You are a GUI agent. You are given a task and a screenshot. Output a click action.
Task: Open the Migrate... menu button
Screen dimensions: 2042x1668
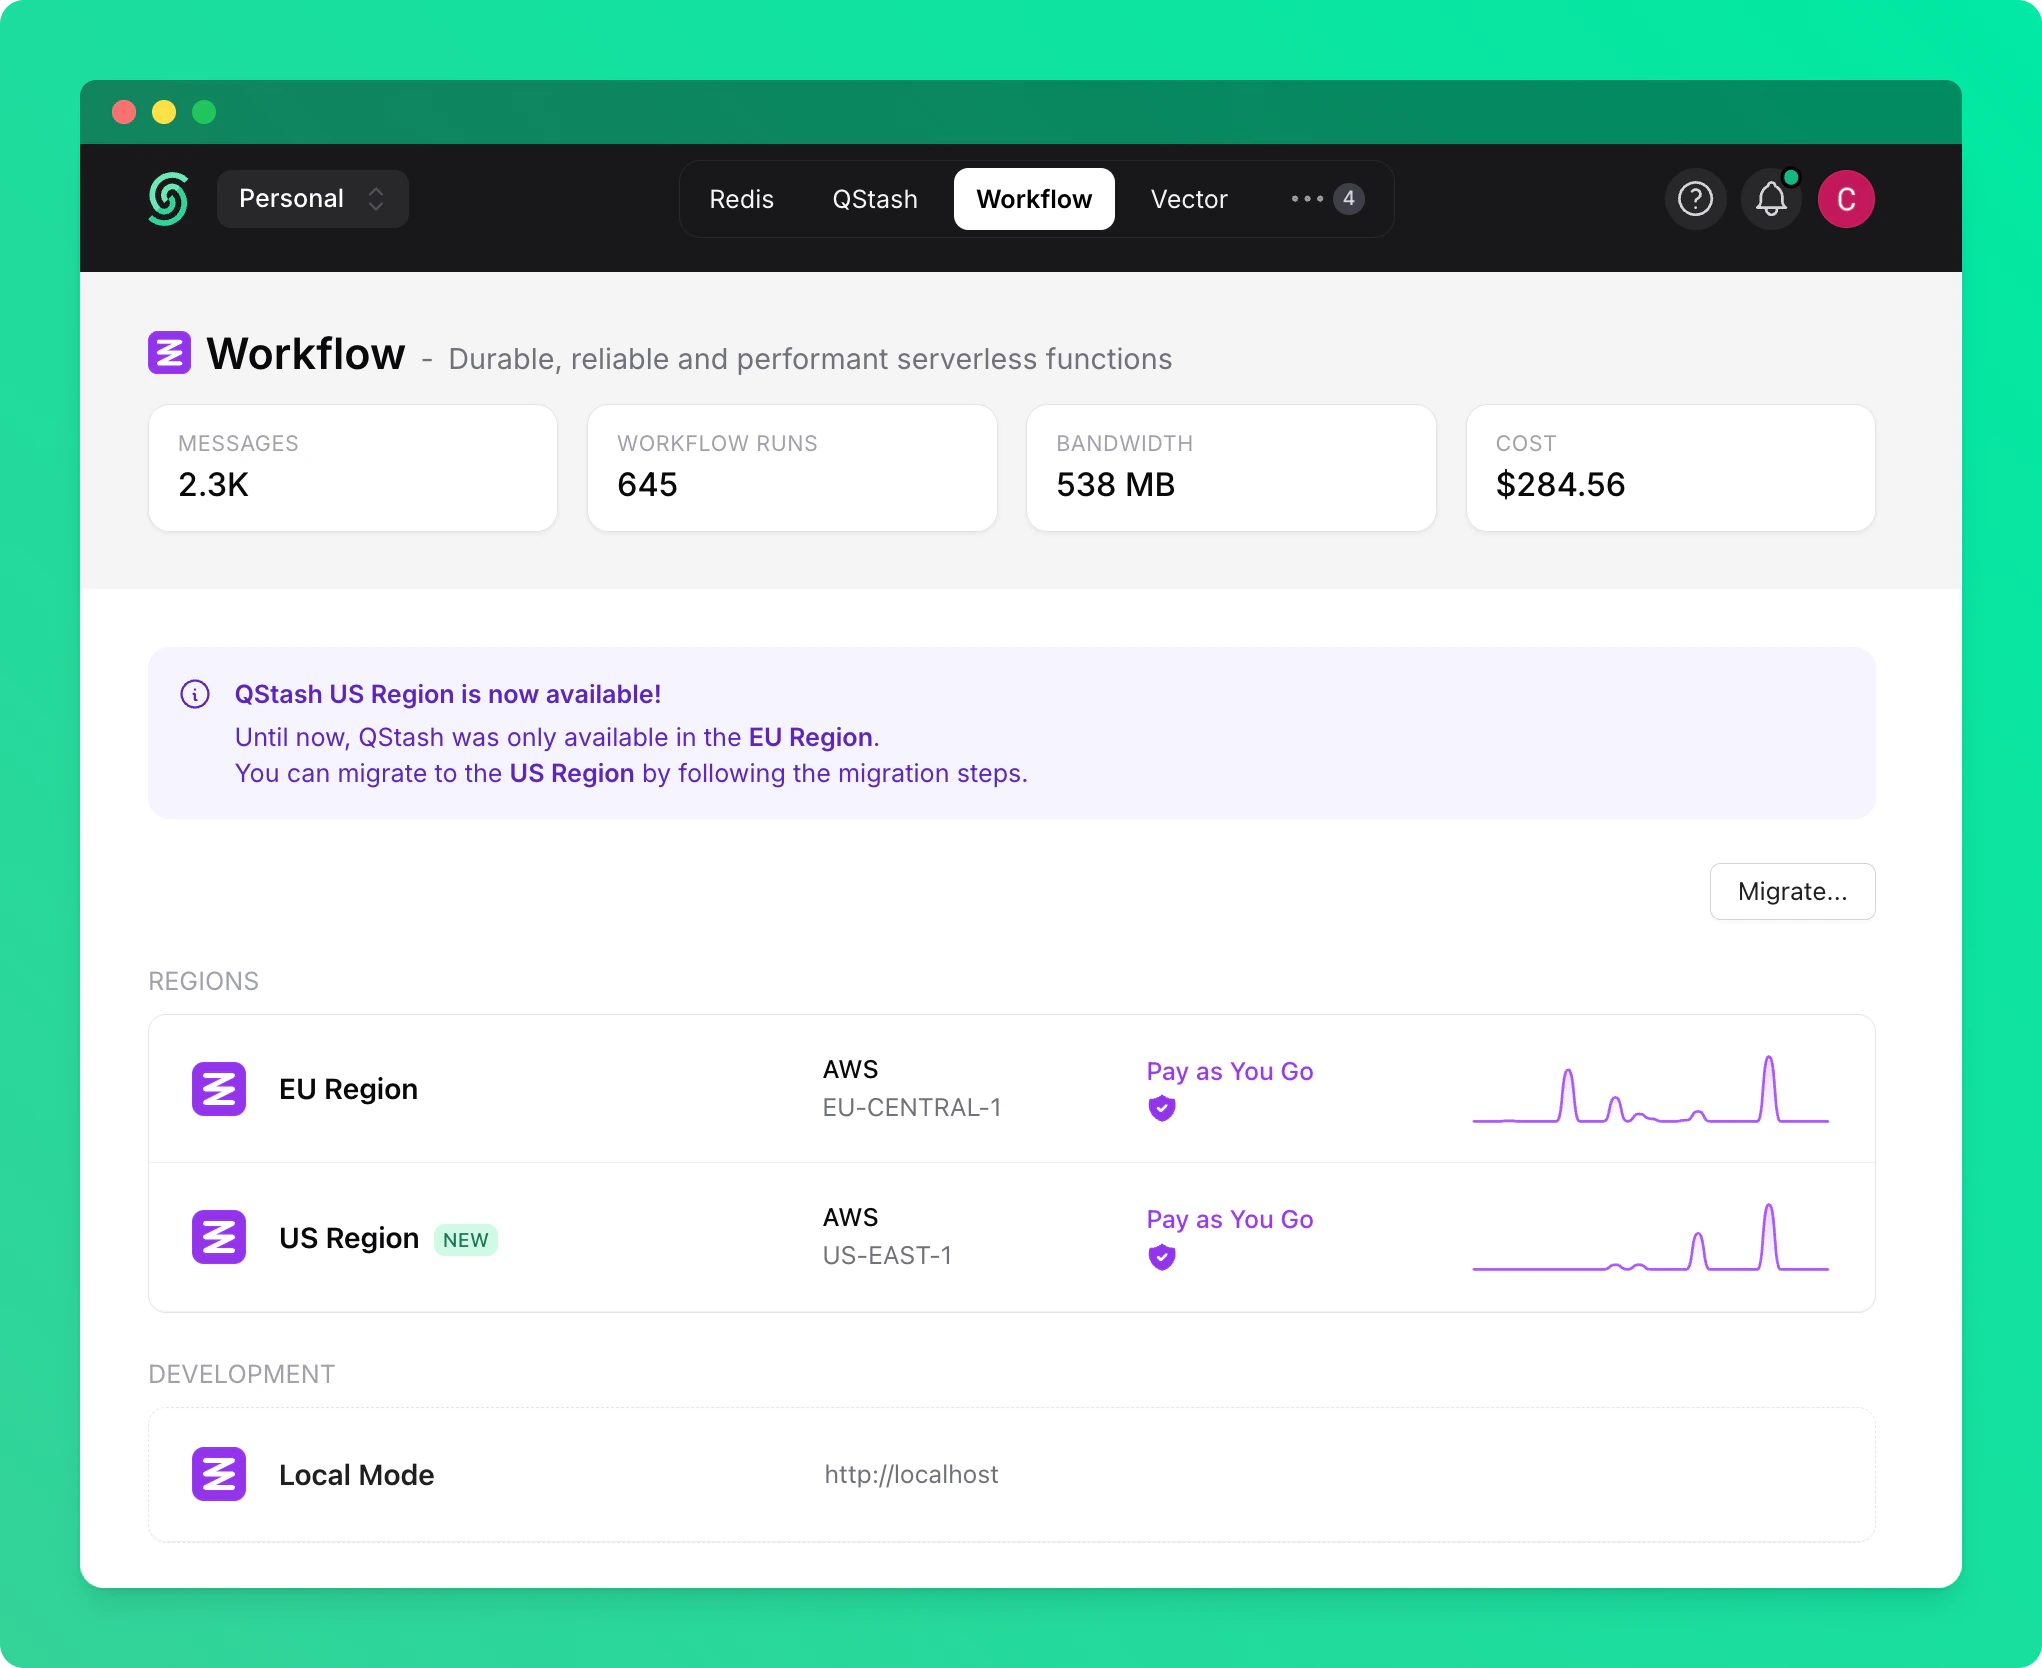(x=1791, y=891)
